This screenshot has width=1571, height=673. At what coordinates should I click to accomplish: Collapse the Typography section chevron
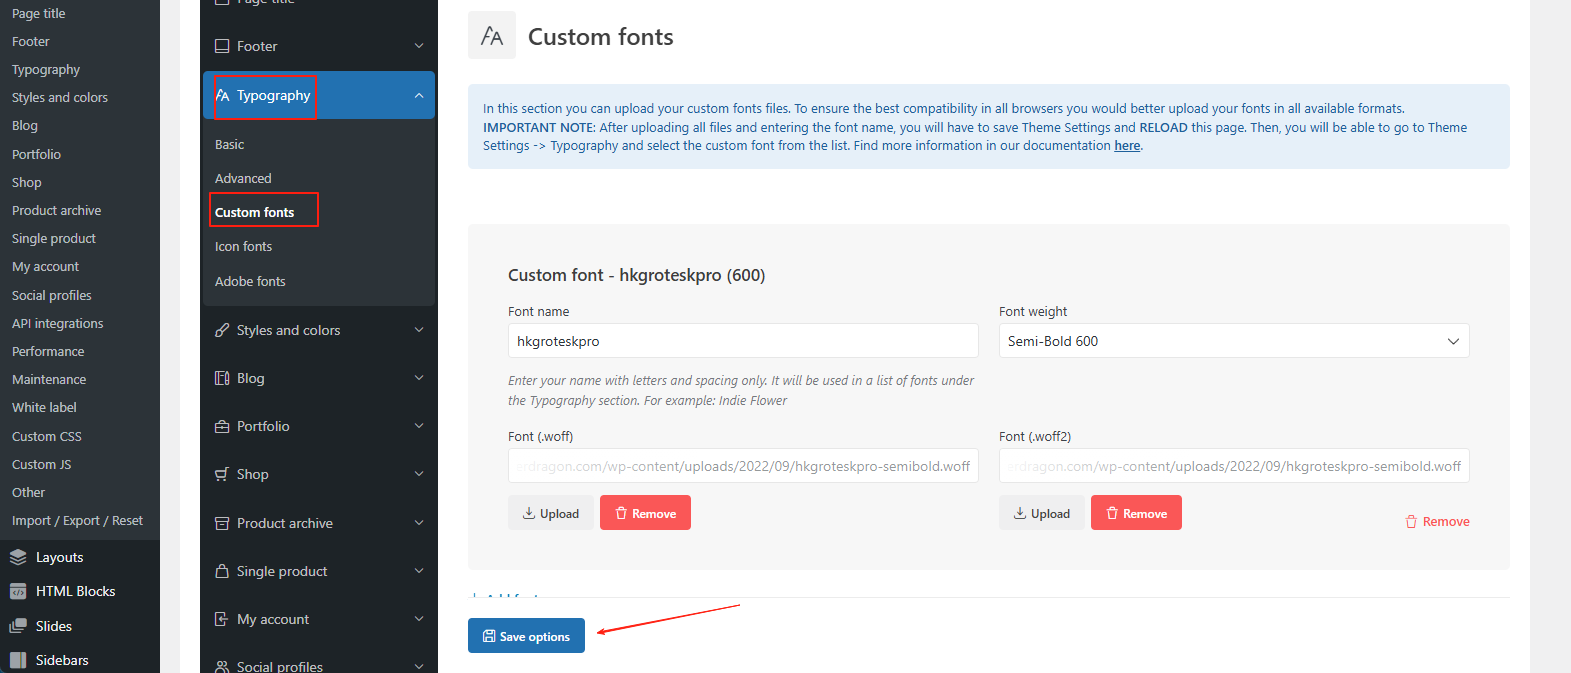[418, 95]
